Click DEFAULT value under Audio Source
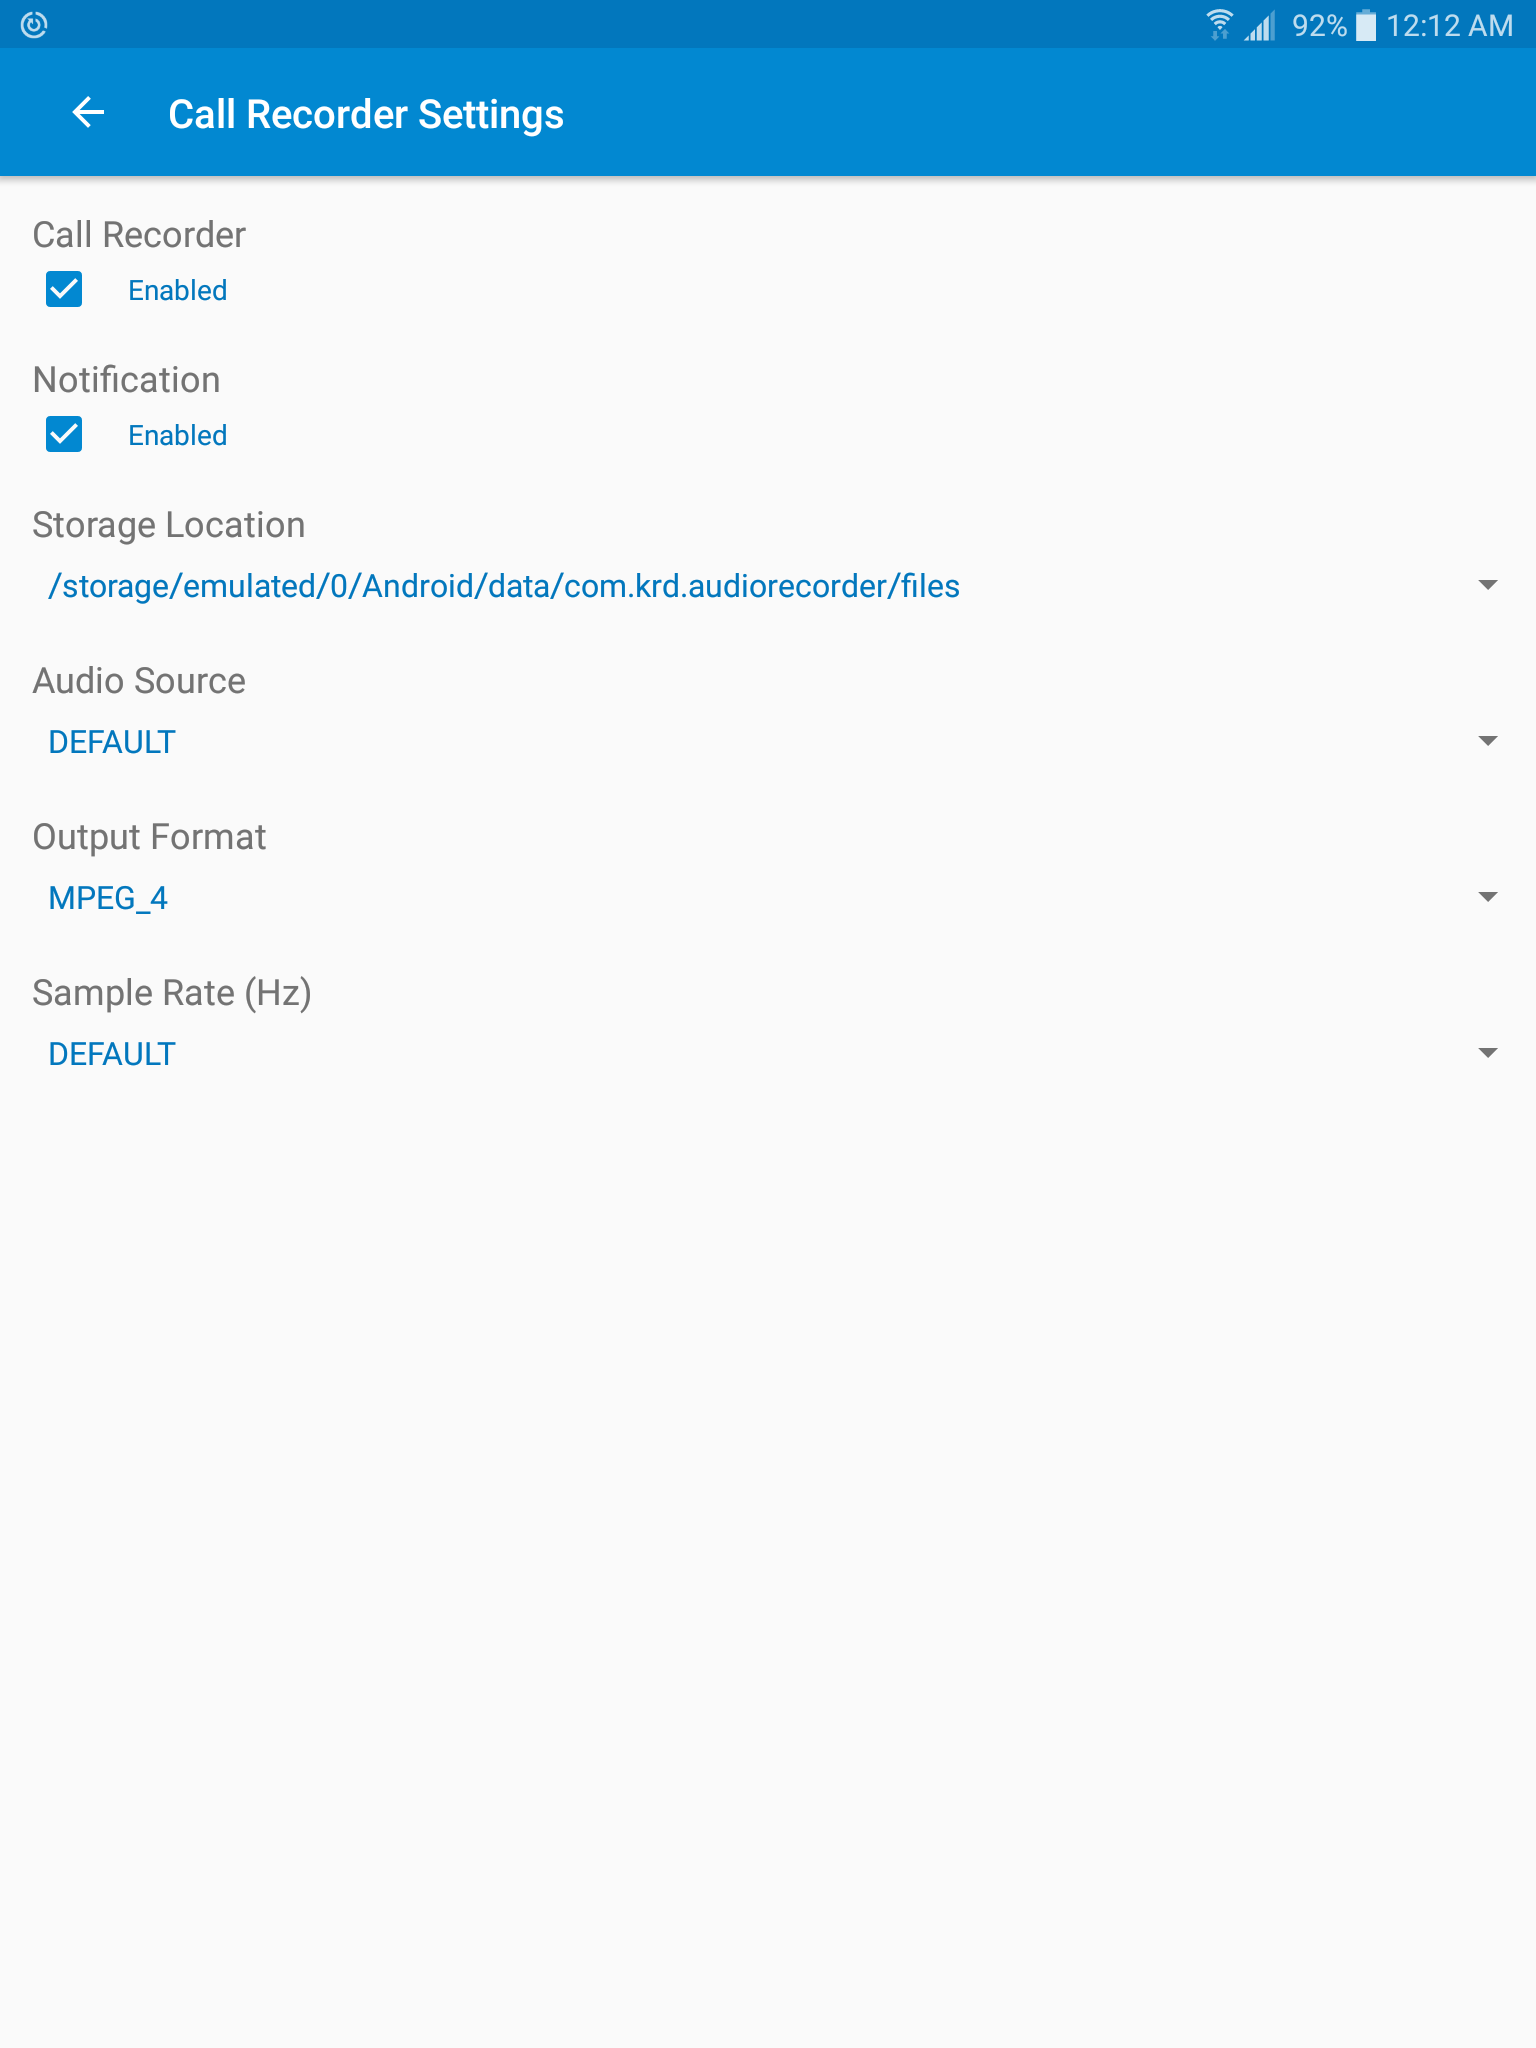The image size is (1536, 2048). pos(112,742)
